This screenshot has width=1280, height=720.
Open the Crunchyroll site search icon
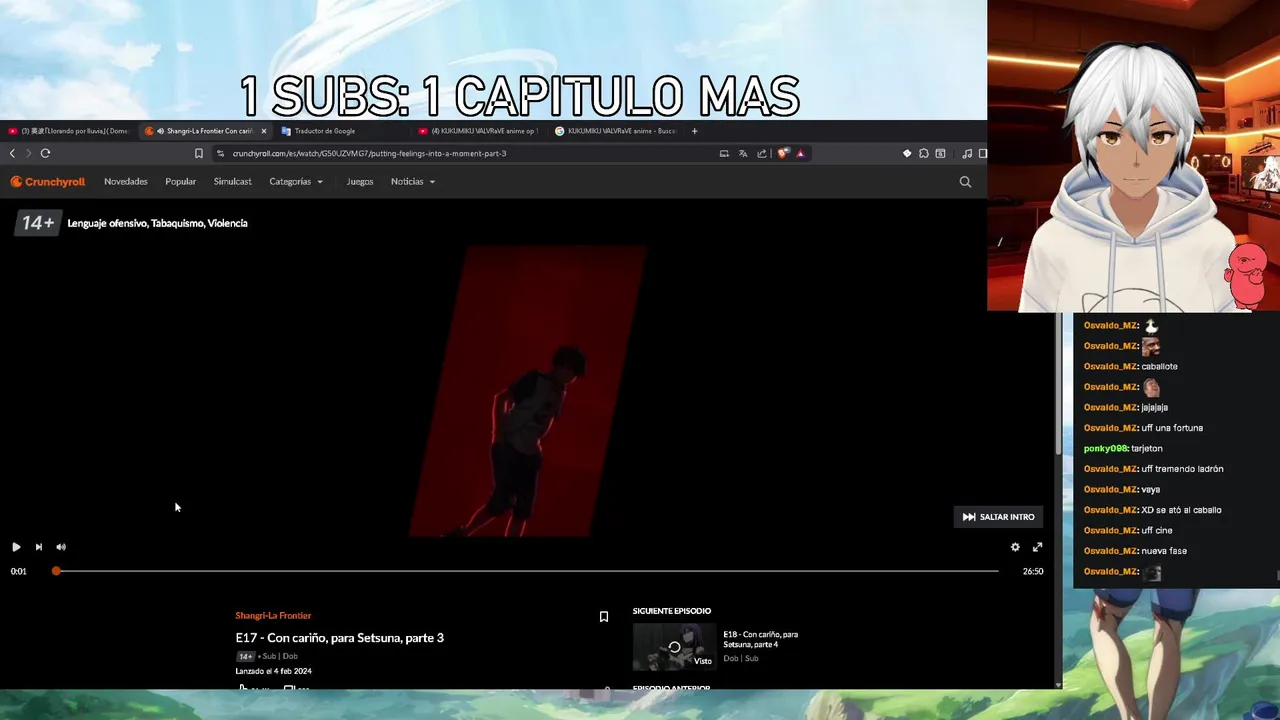coord(965,182)
